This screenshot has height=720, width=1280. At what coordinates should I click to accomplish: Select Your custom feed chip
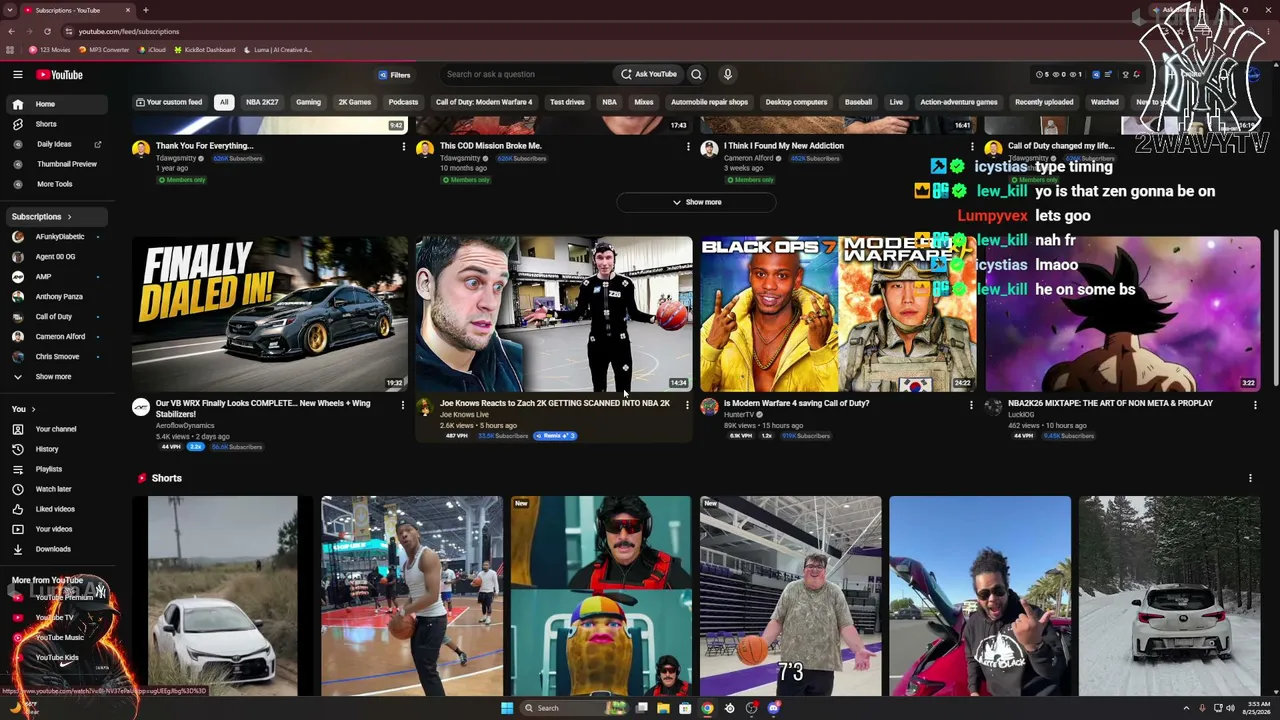pyautogui.click(x=169, y=102)
